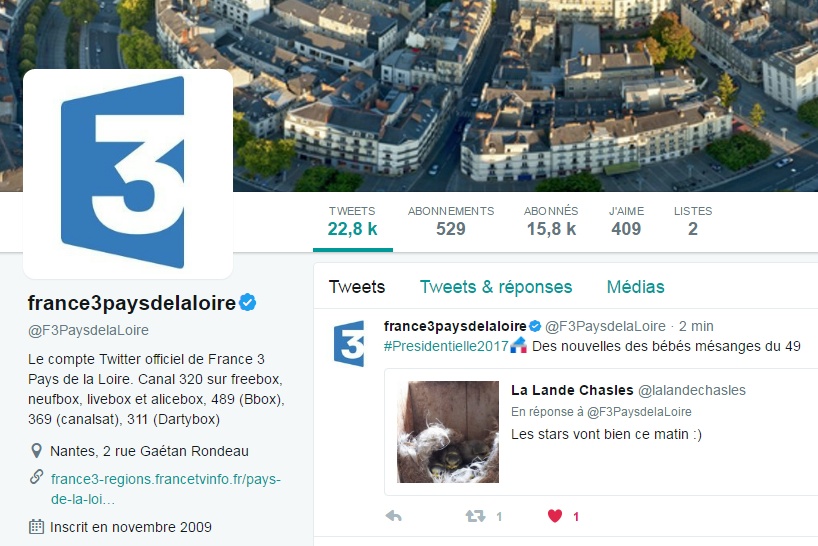Open the bird nest photo thumbnail

(x=448, y=432)
